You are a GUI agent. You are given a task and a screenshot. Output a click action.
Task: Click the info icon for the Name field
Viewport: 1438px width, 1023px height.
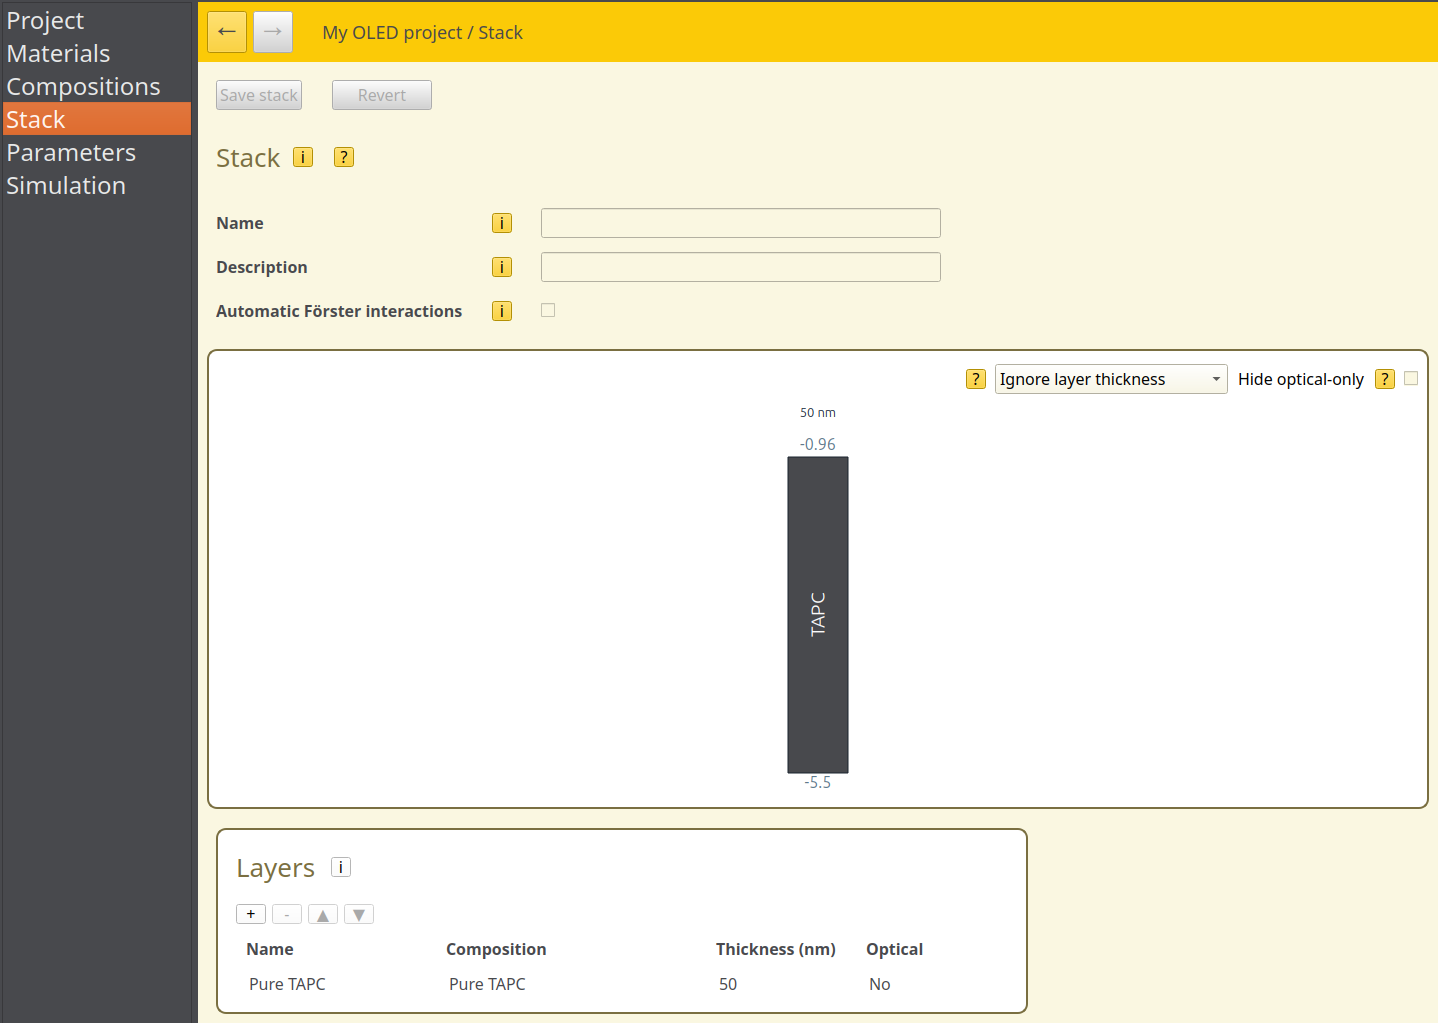coord(502,223)
